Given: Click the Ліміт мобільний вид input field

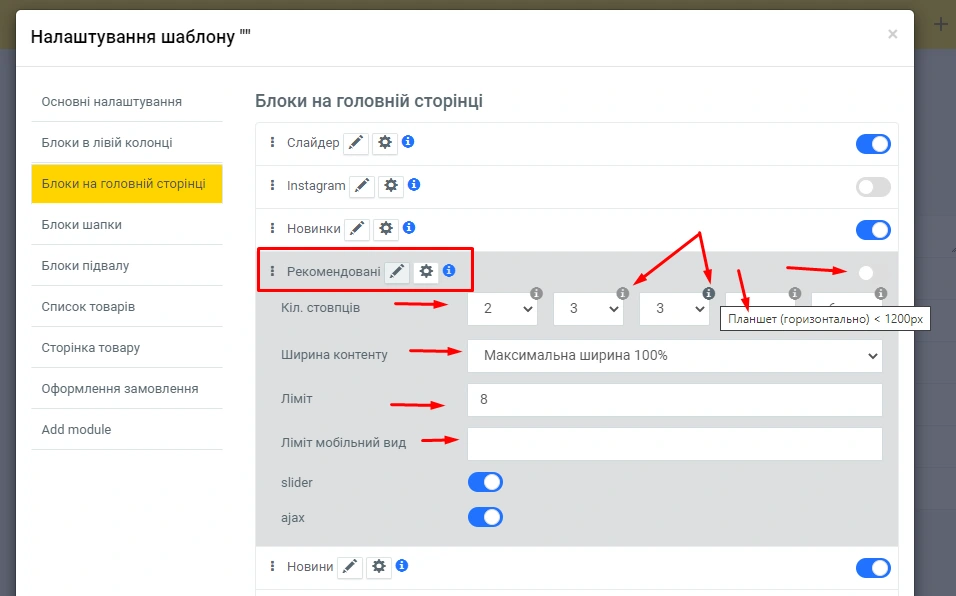Looking at the screenshot, I should 674,444.
